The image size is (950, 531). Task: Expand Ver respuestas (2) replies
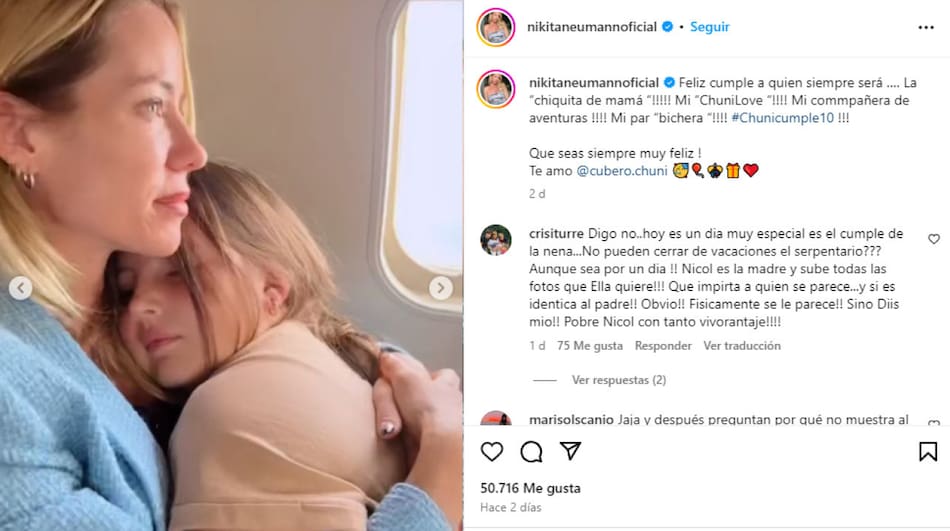click(619, 380)
